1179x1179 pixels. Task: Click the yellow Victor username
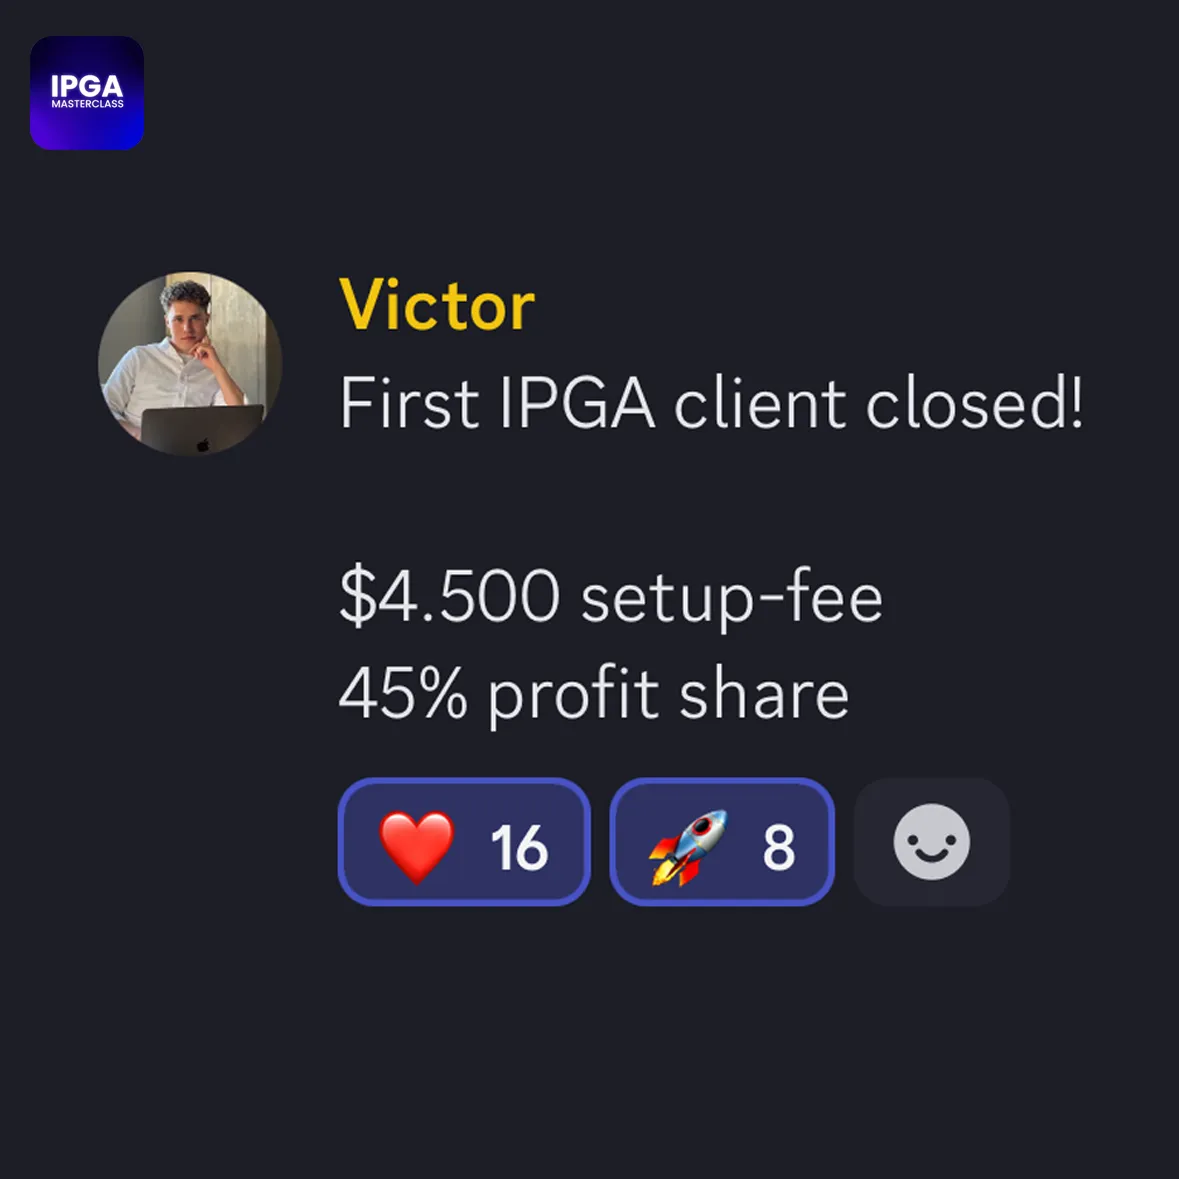pos(437,305)
